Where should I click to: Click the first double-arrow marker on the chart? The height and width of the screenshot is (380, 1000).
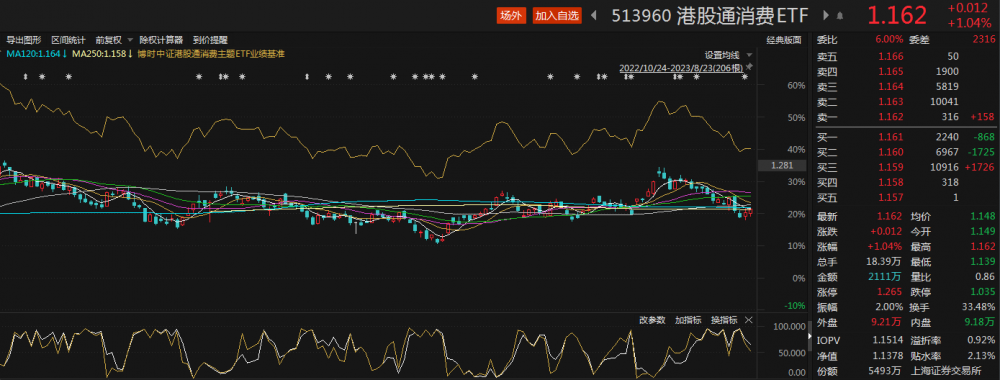[26, 77]
